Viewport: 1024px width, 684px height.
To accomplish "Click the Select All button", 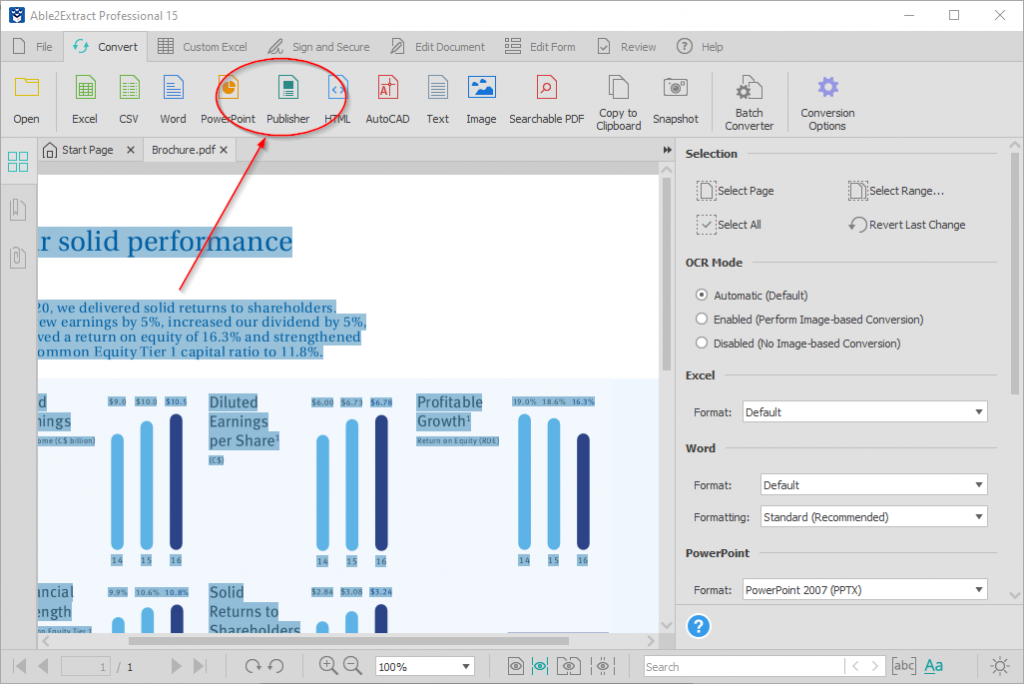I will click(729, 225).
